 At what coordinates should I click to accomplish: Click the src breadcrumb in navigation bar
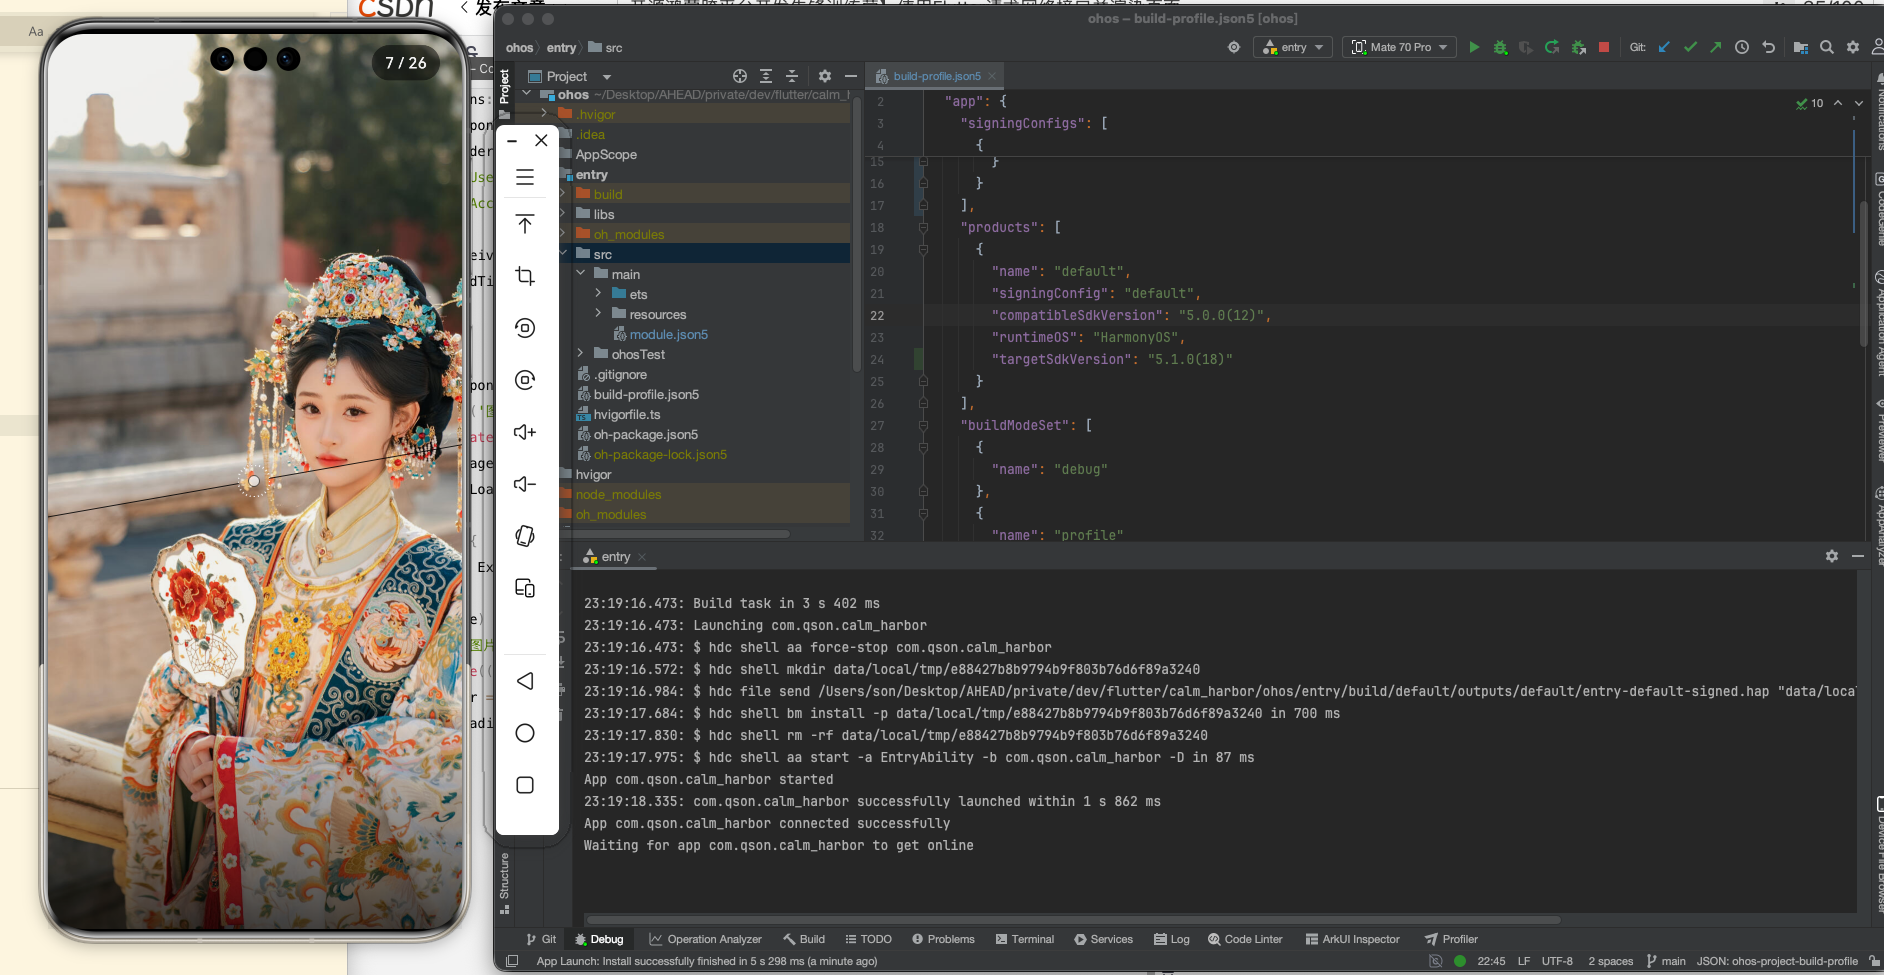(x=606, y=47)
